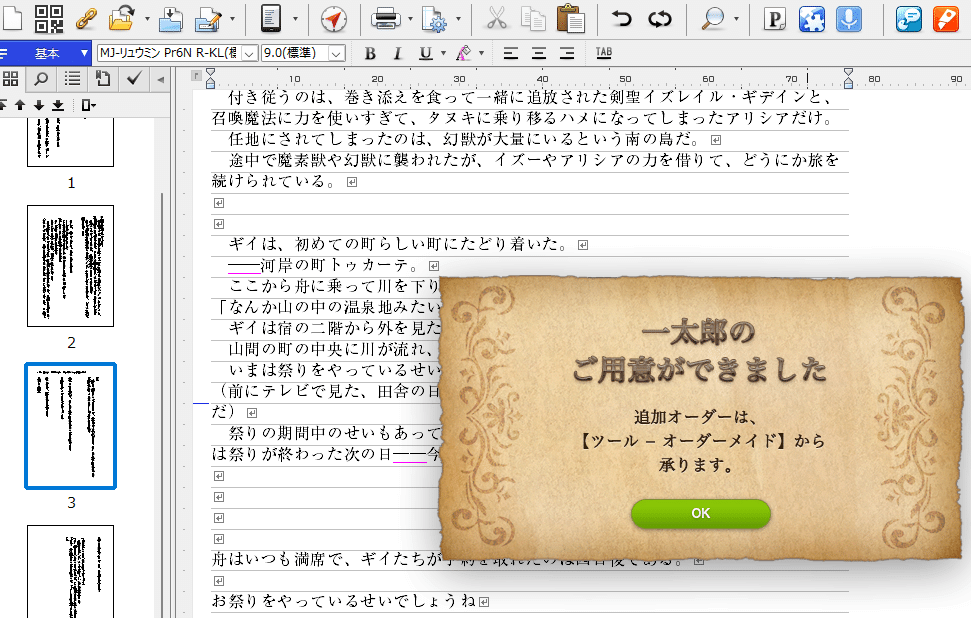Toggle underline formatting
971x618 pixels.
pyautogui.click(x=425, y=54)
